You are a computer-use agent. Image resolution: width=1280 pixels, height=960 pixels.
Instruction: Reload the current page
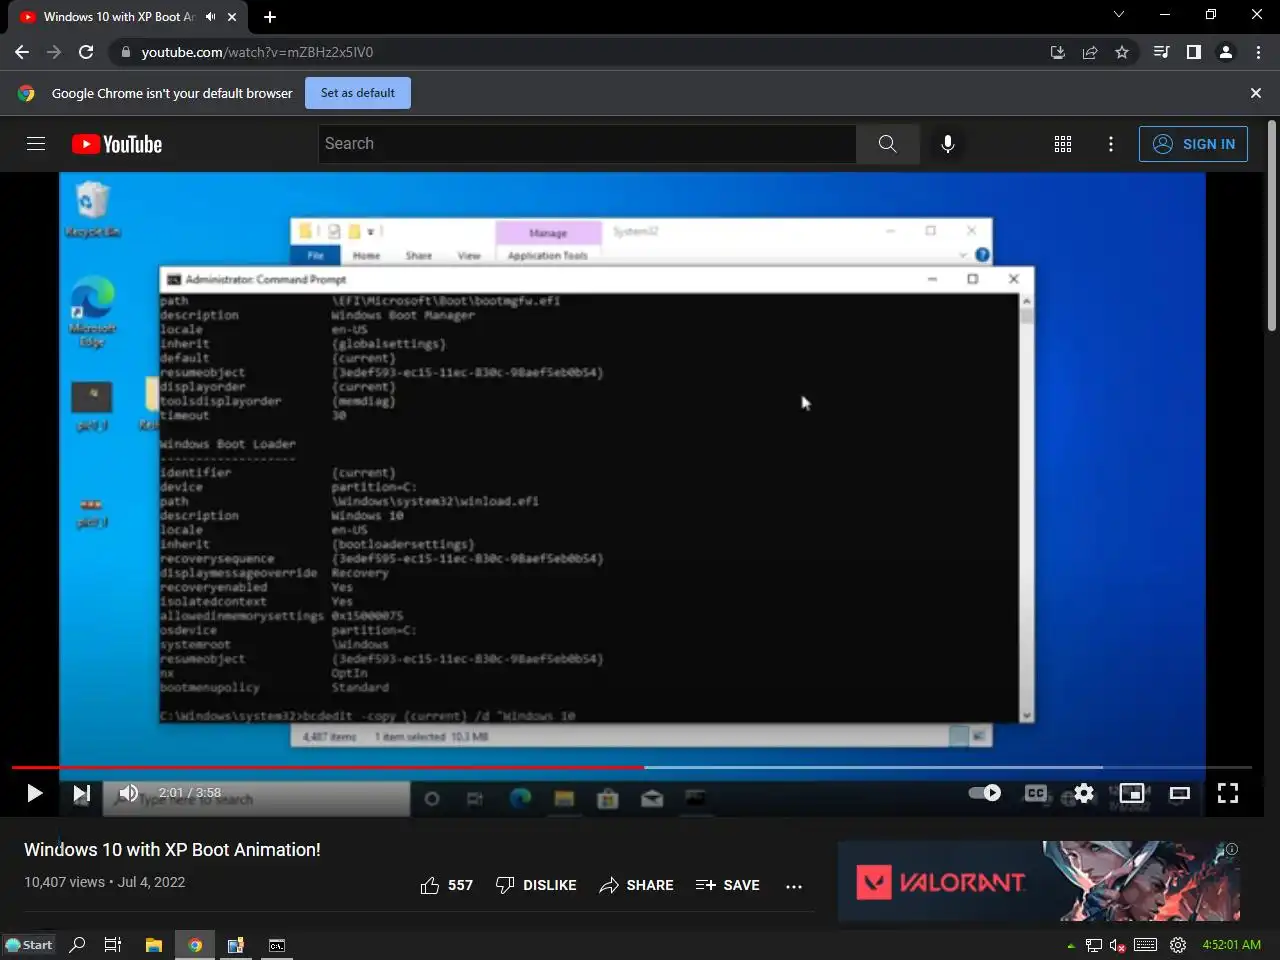tap(86, 52)
